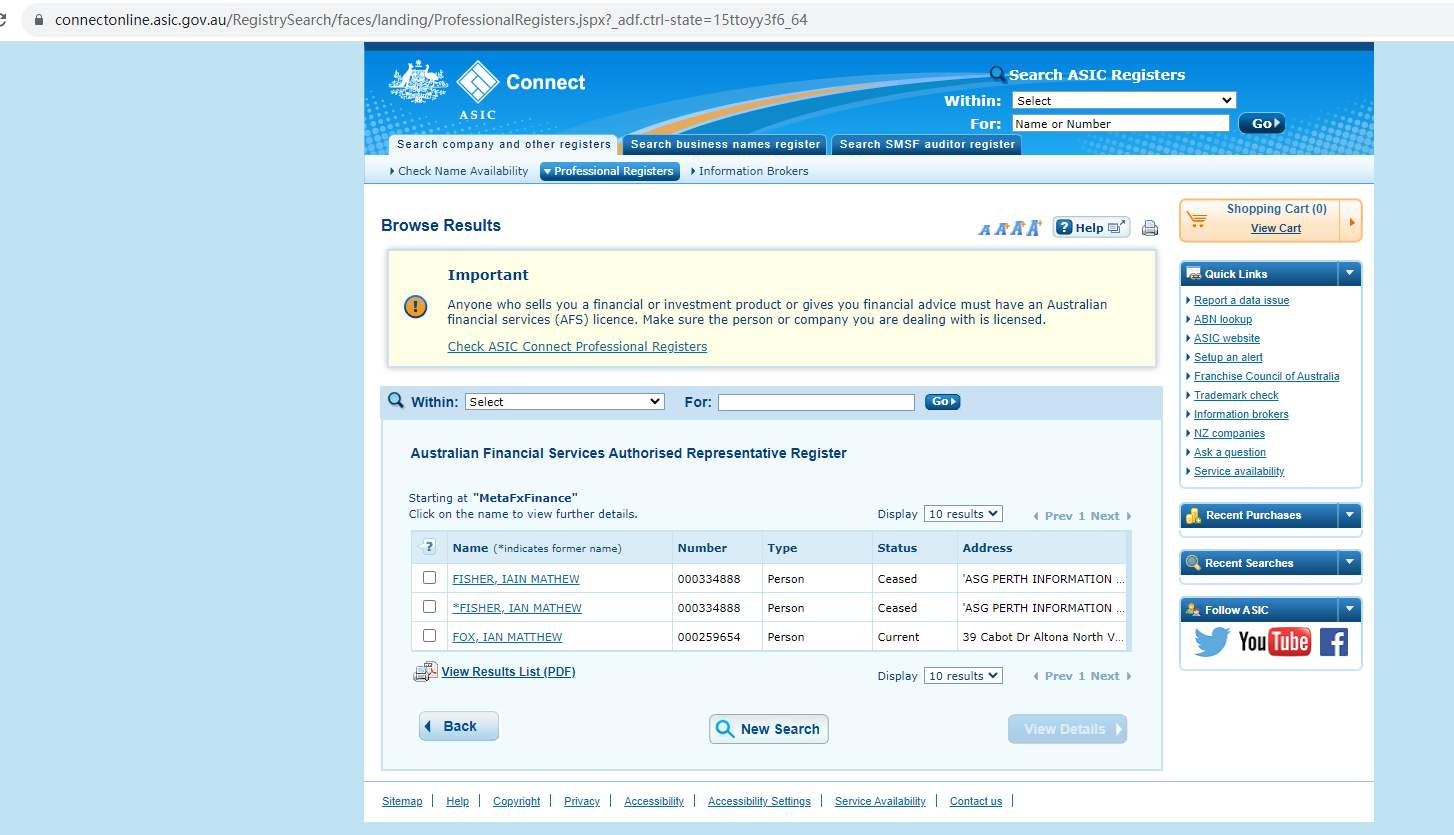The width and height of the screenshot is (1454, 835).
Task: Click the browser address bar lock icon
Action: click(x=39, y=20)
